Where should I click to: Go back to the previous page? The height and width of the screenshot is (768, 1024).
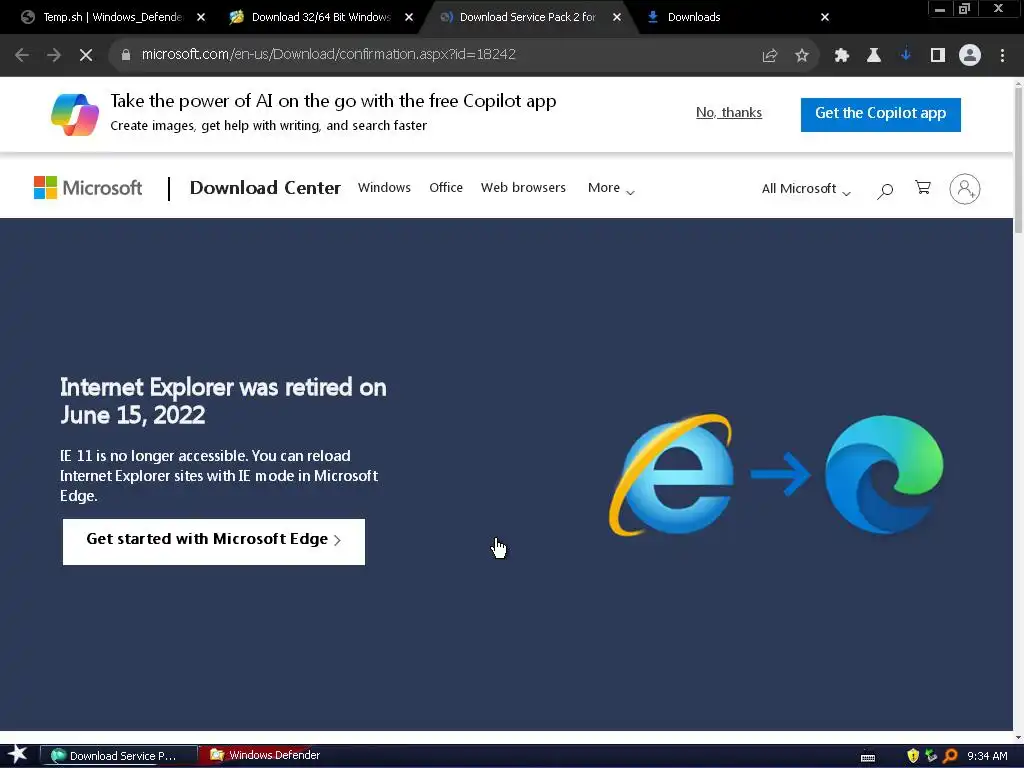tap(22, 55)
